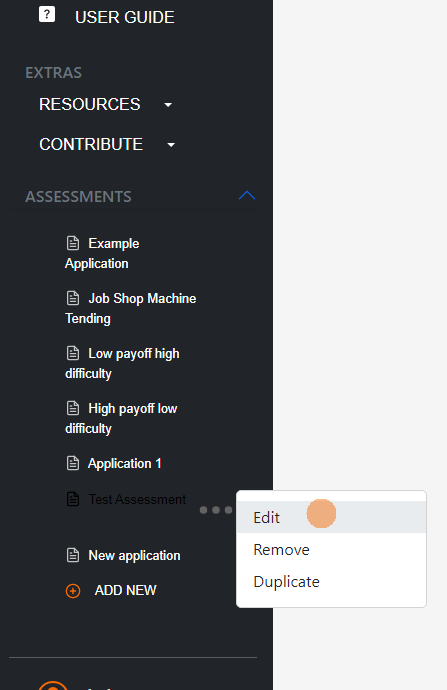Click the User Guide question mark icon

pos(47,15)
